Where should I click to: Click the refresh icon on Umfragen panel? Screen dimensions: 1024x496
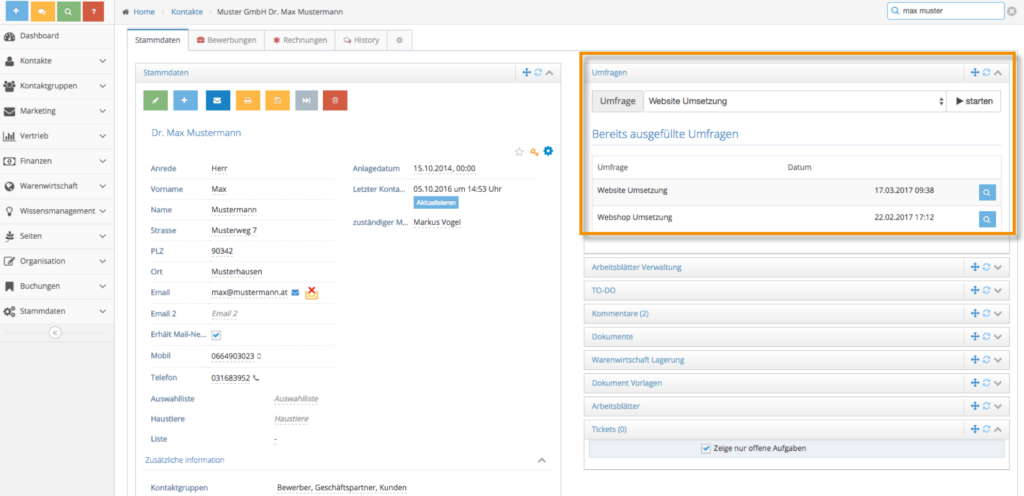pos(987,72)
